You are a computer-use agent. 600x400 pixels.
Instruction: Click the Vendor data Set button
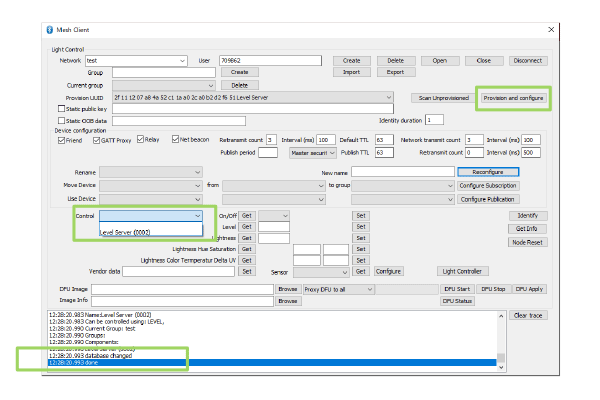pos(247,271)
